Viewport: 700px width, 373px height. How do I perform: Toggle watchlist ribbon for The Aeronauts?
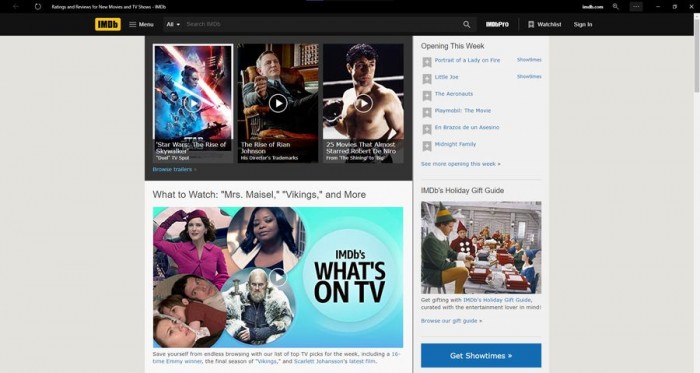click(x=427, y=95)
